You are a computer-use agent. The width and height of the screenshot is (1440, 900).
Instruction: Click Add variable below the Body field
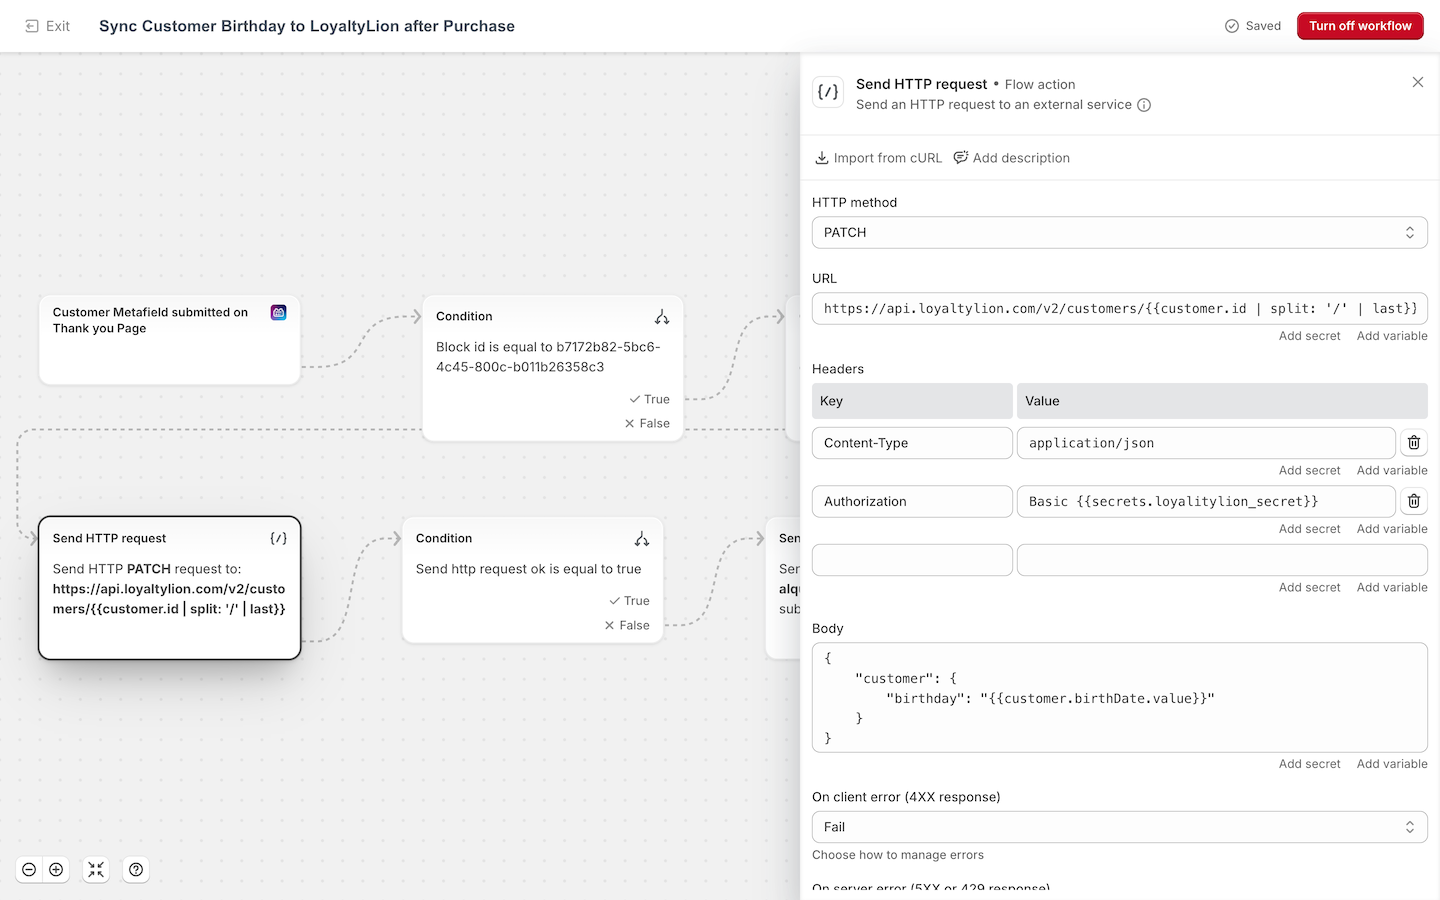(x=1392, y=763)
